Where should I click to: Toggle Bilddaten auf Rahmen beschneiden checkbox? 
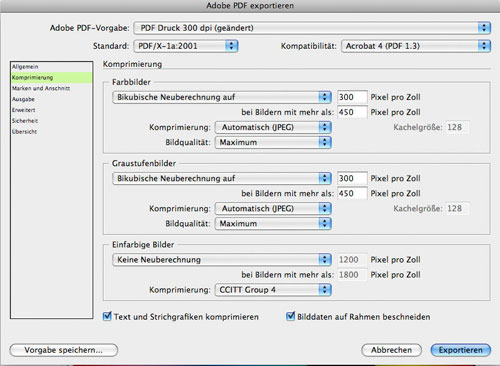point(290,316)
